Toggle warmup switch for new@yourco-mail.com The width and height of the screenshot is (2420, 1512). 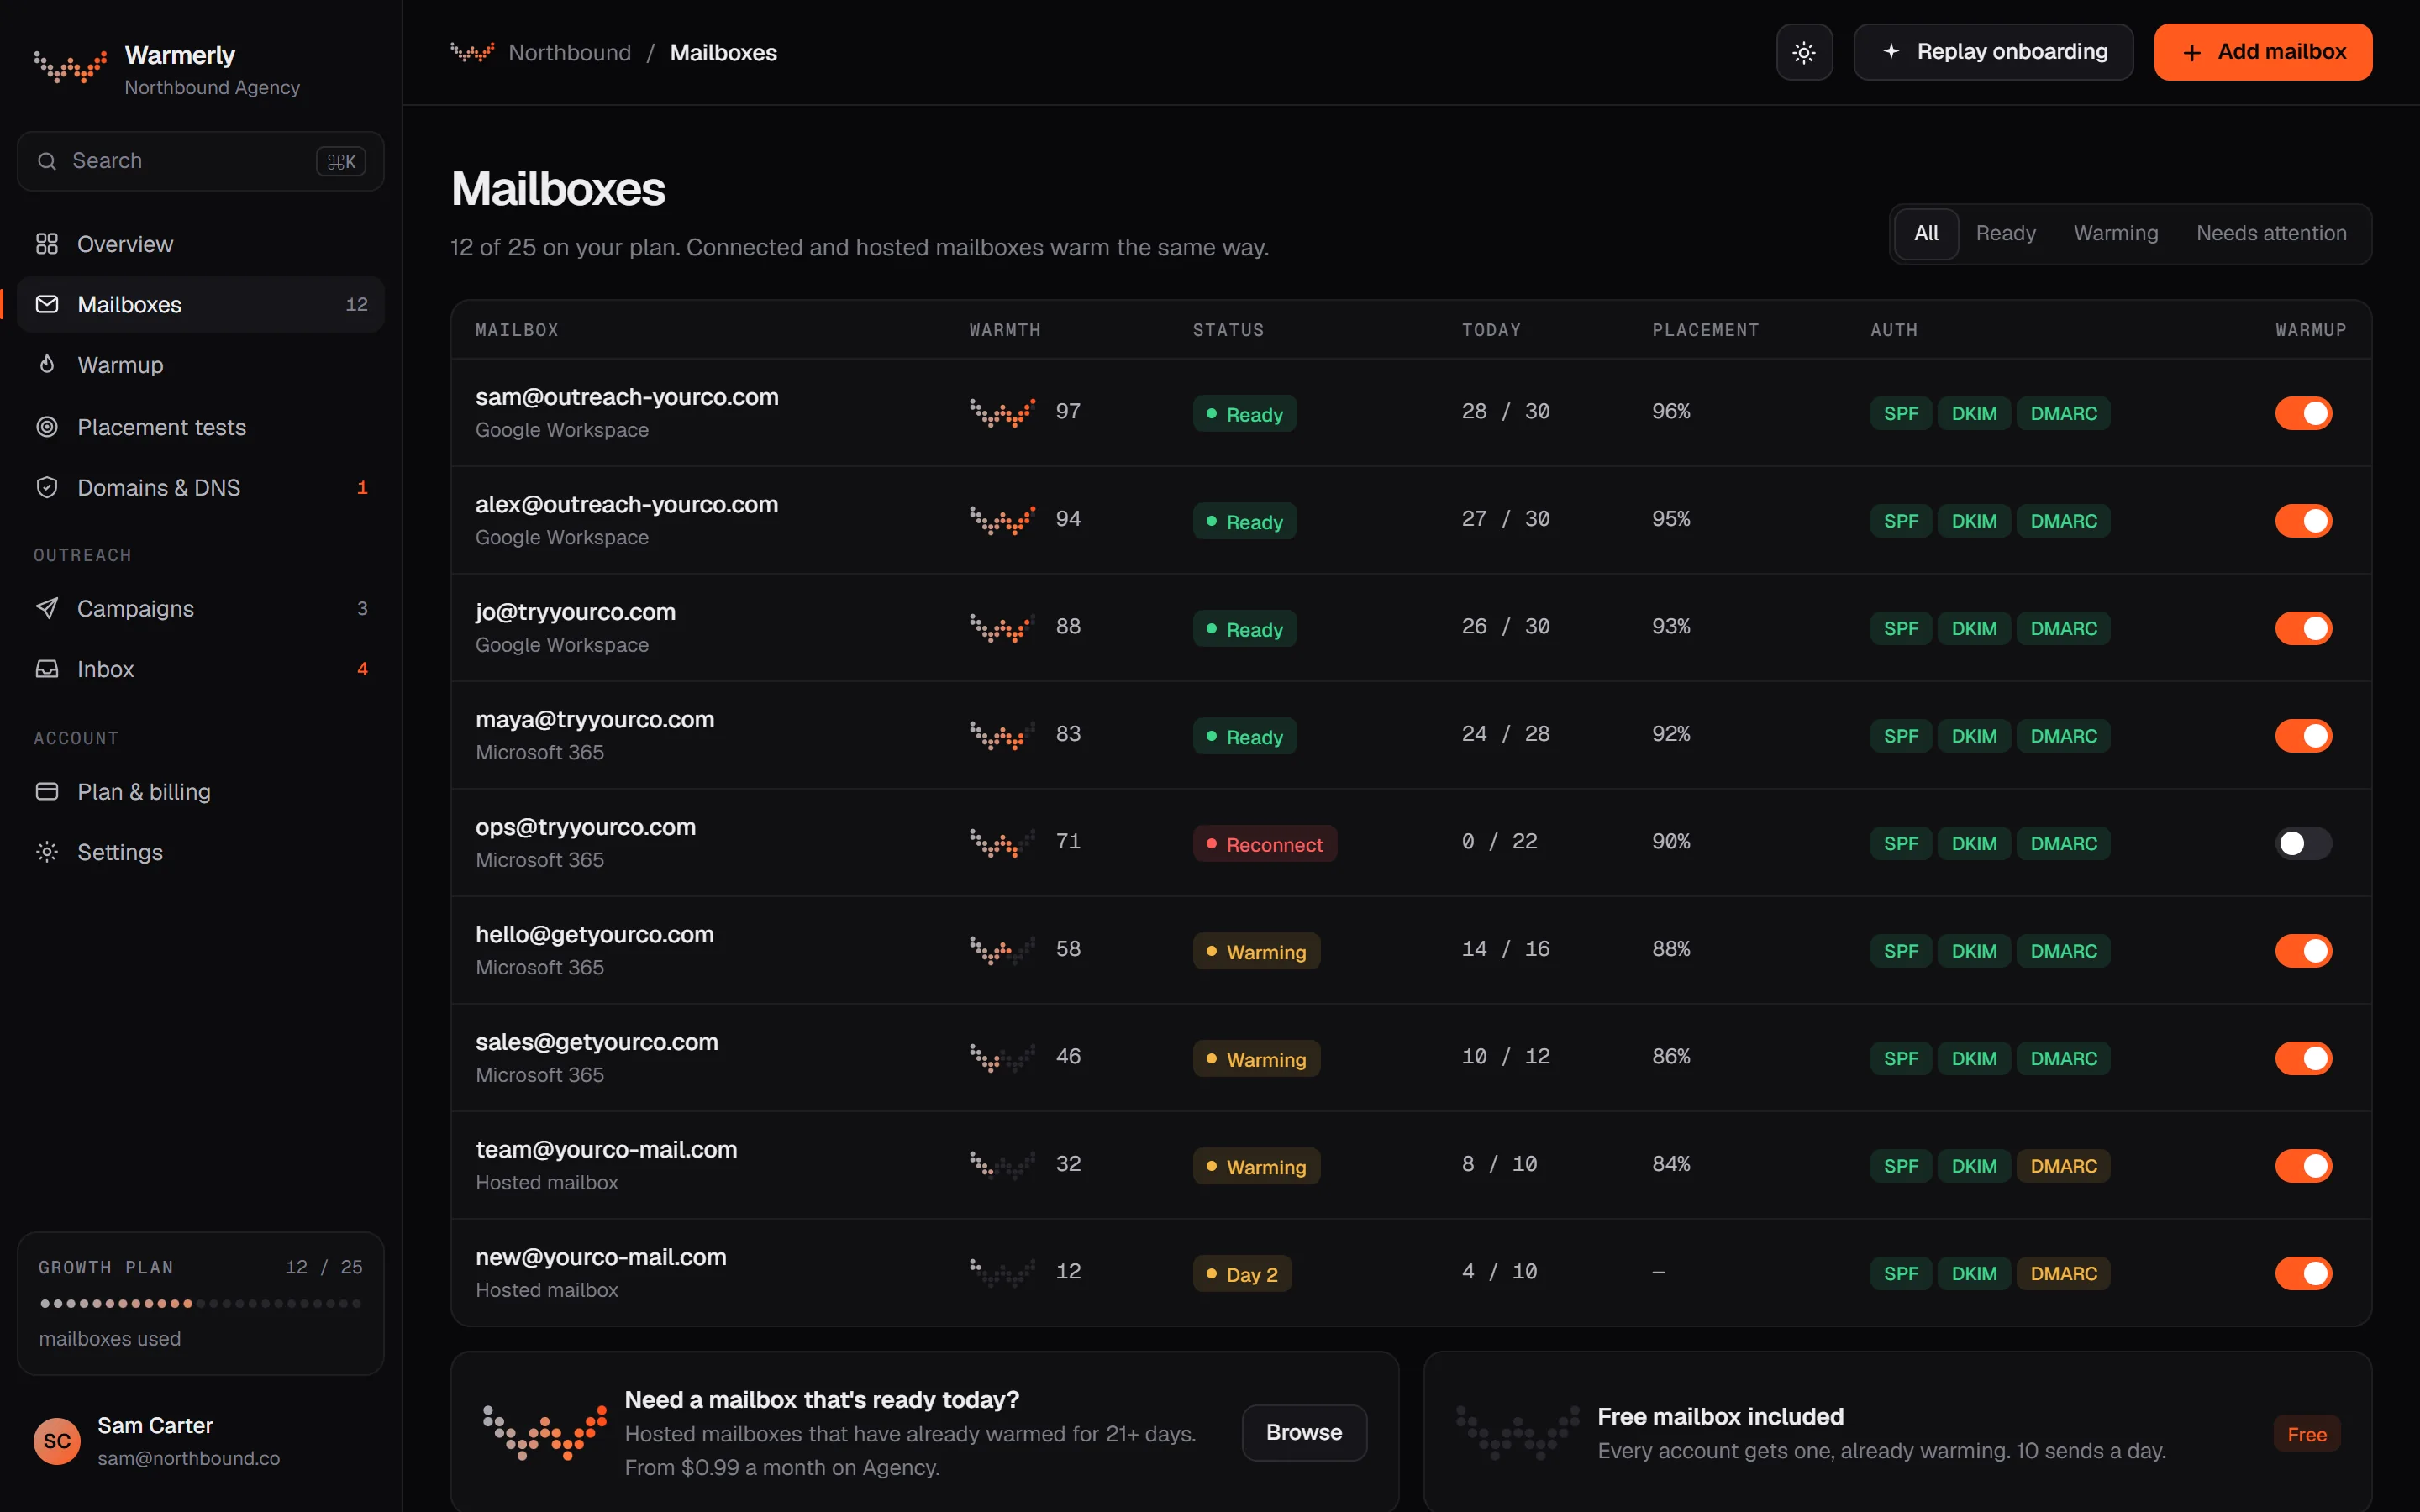[x=2303, y=1273]
